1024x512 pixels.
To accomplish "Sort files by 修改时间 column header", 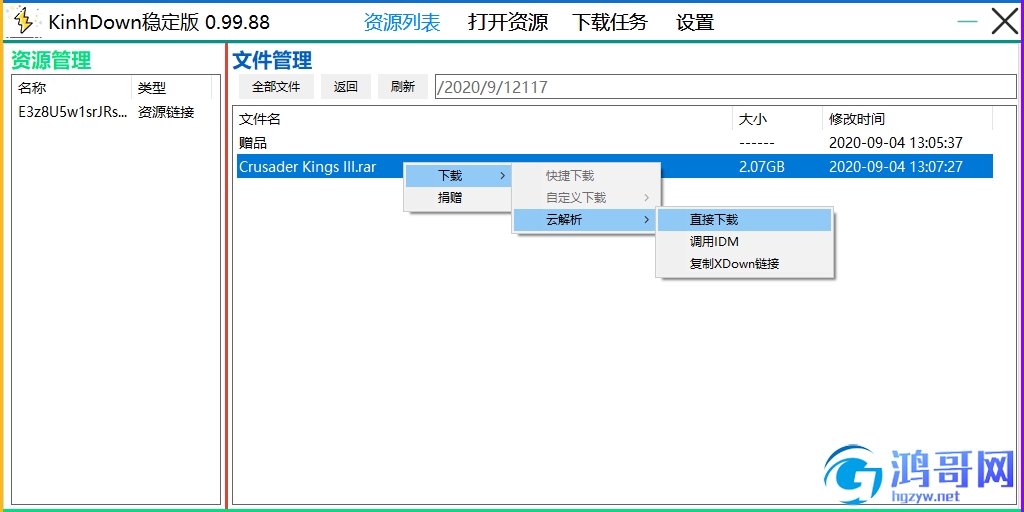I will tap(907, 120).
